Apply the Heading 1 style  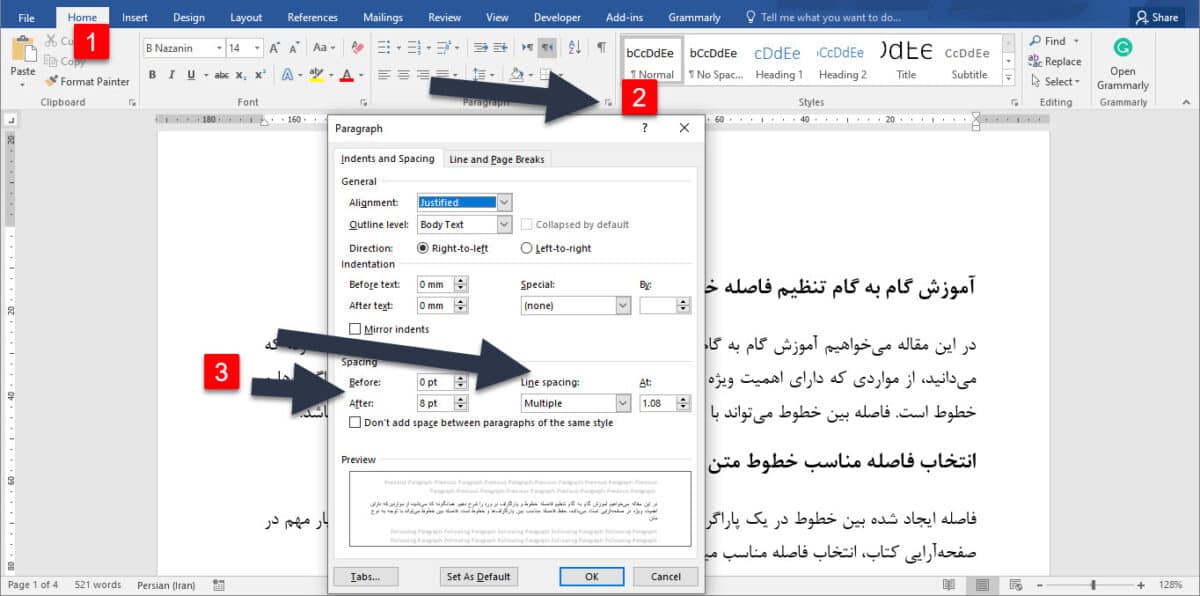coord(779,62)
